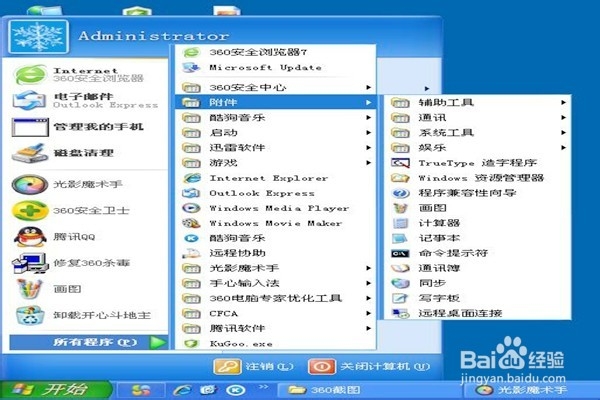
Task: Expand the 辅助工具 submenu arrow
Action: (564, 103)
